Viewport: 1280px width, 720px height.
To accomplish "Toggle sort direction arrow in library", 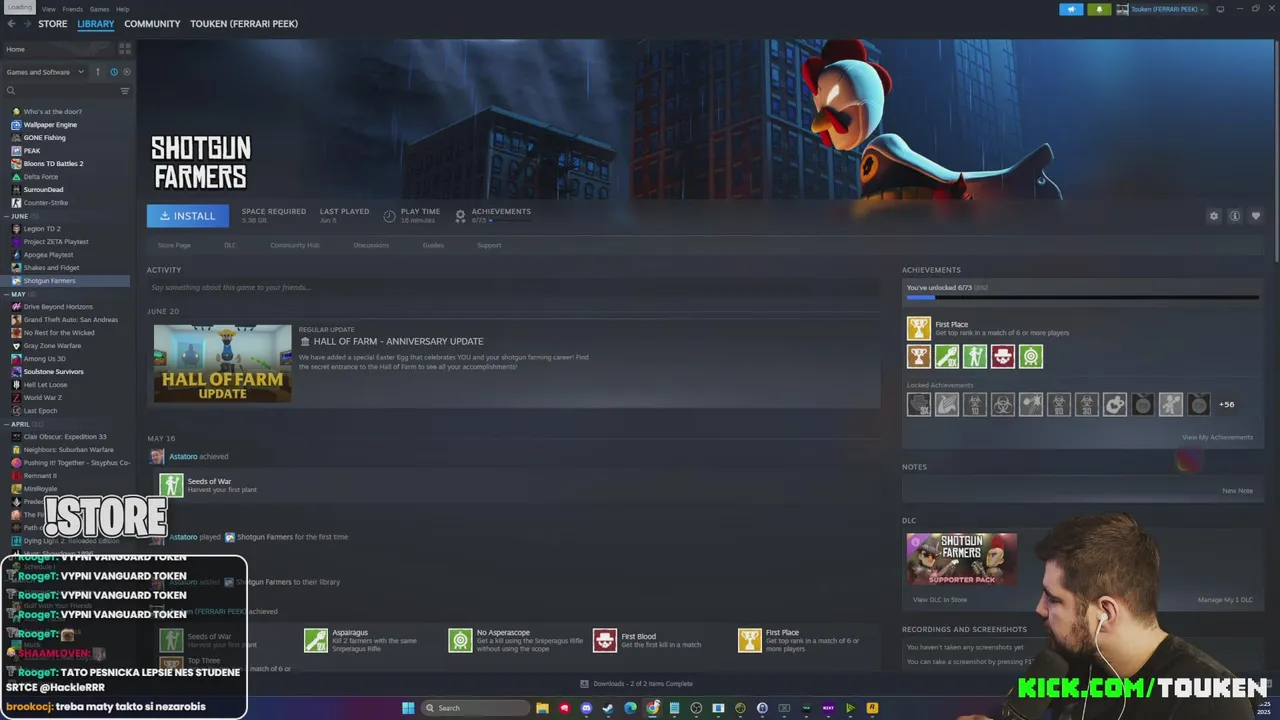I will coord(98,72).
